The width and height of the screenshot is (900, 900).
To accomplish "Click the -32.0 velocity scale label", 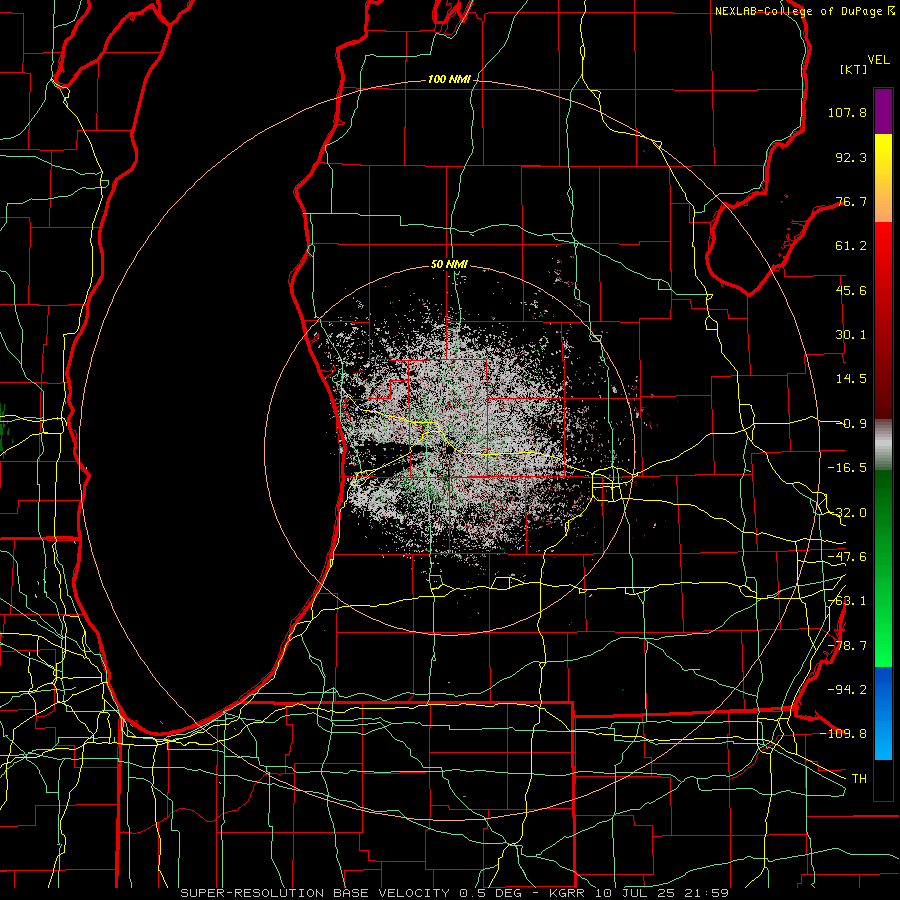I will pyautogui.click(x=847, y=513).
